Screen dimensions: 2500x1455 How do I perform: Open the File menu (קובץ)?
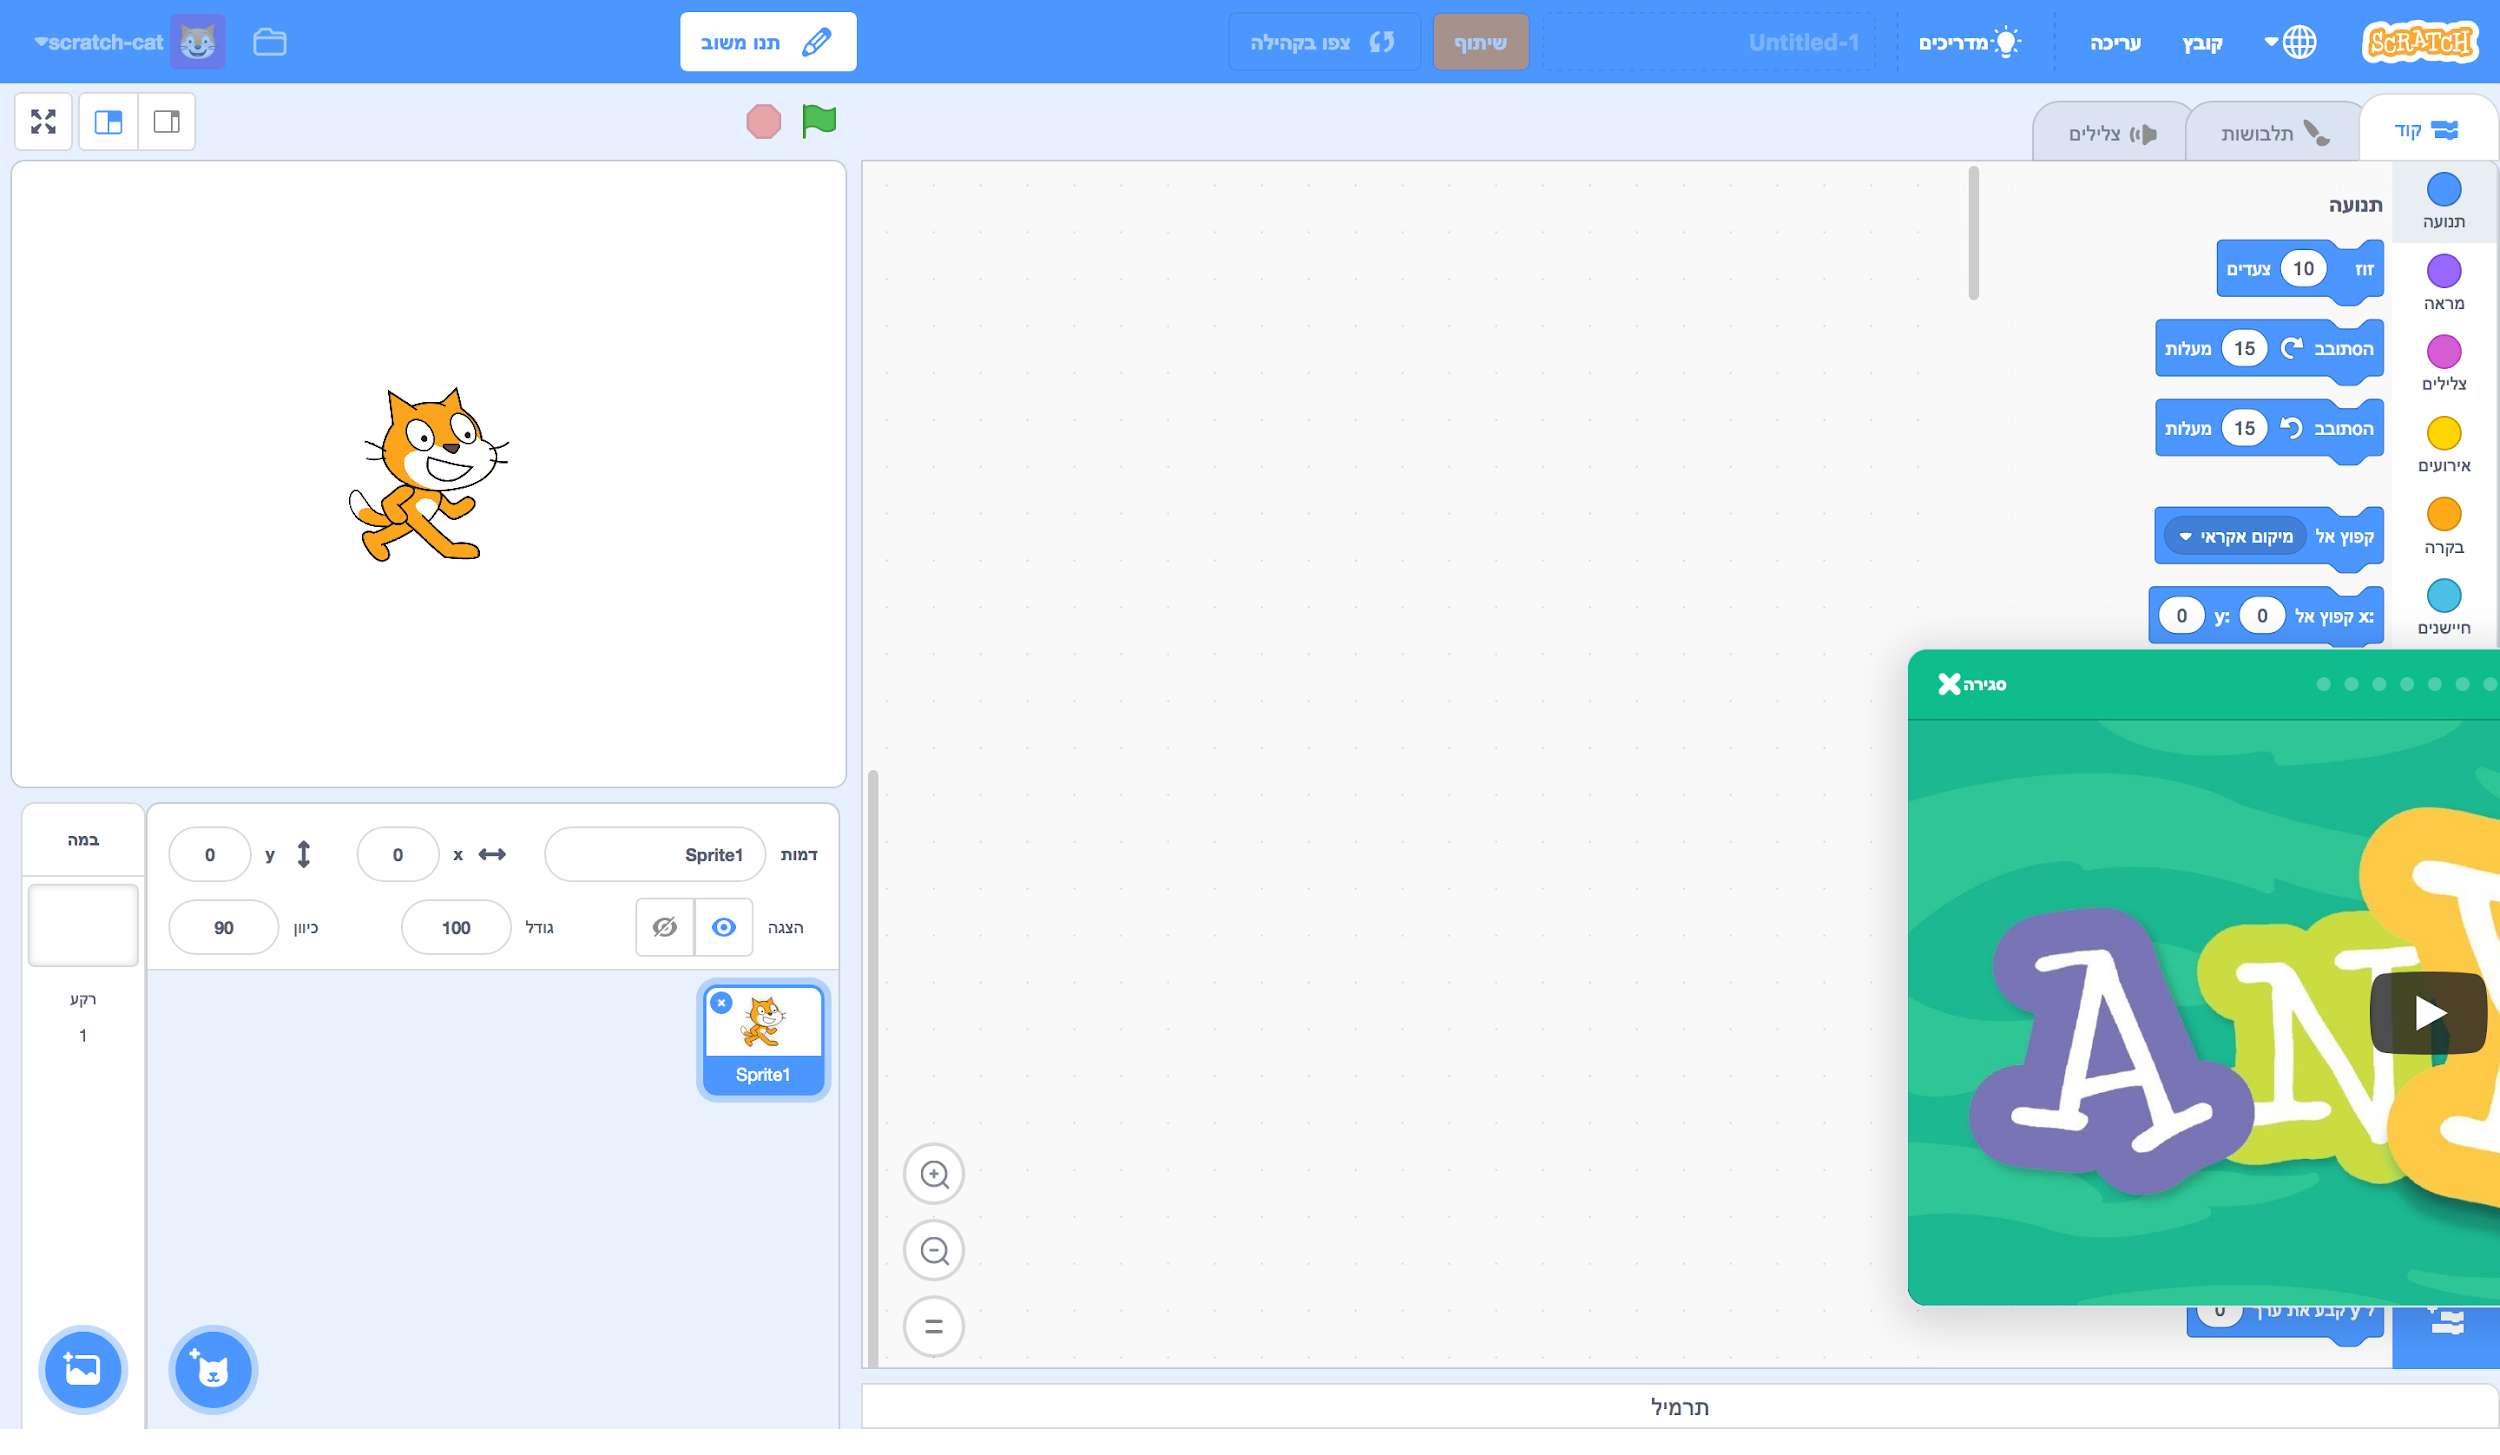pyautogui.click(x=2201, y=42)
